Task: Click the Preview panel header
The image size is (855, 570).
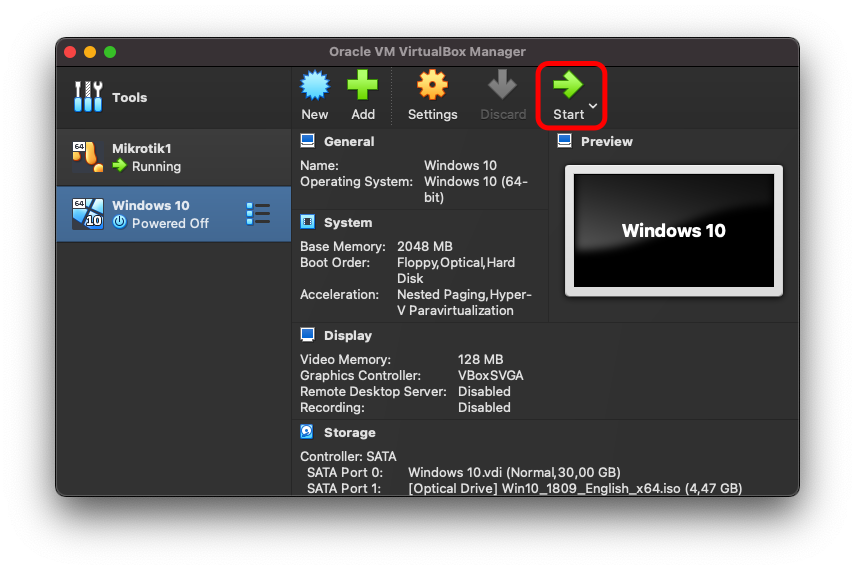Action: click(606, 142)
